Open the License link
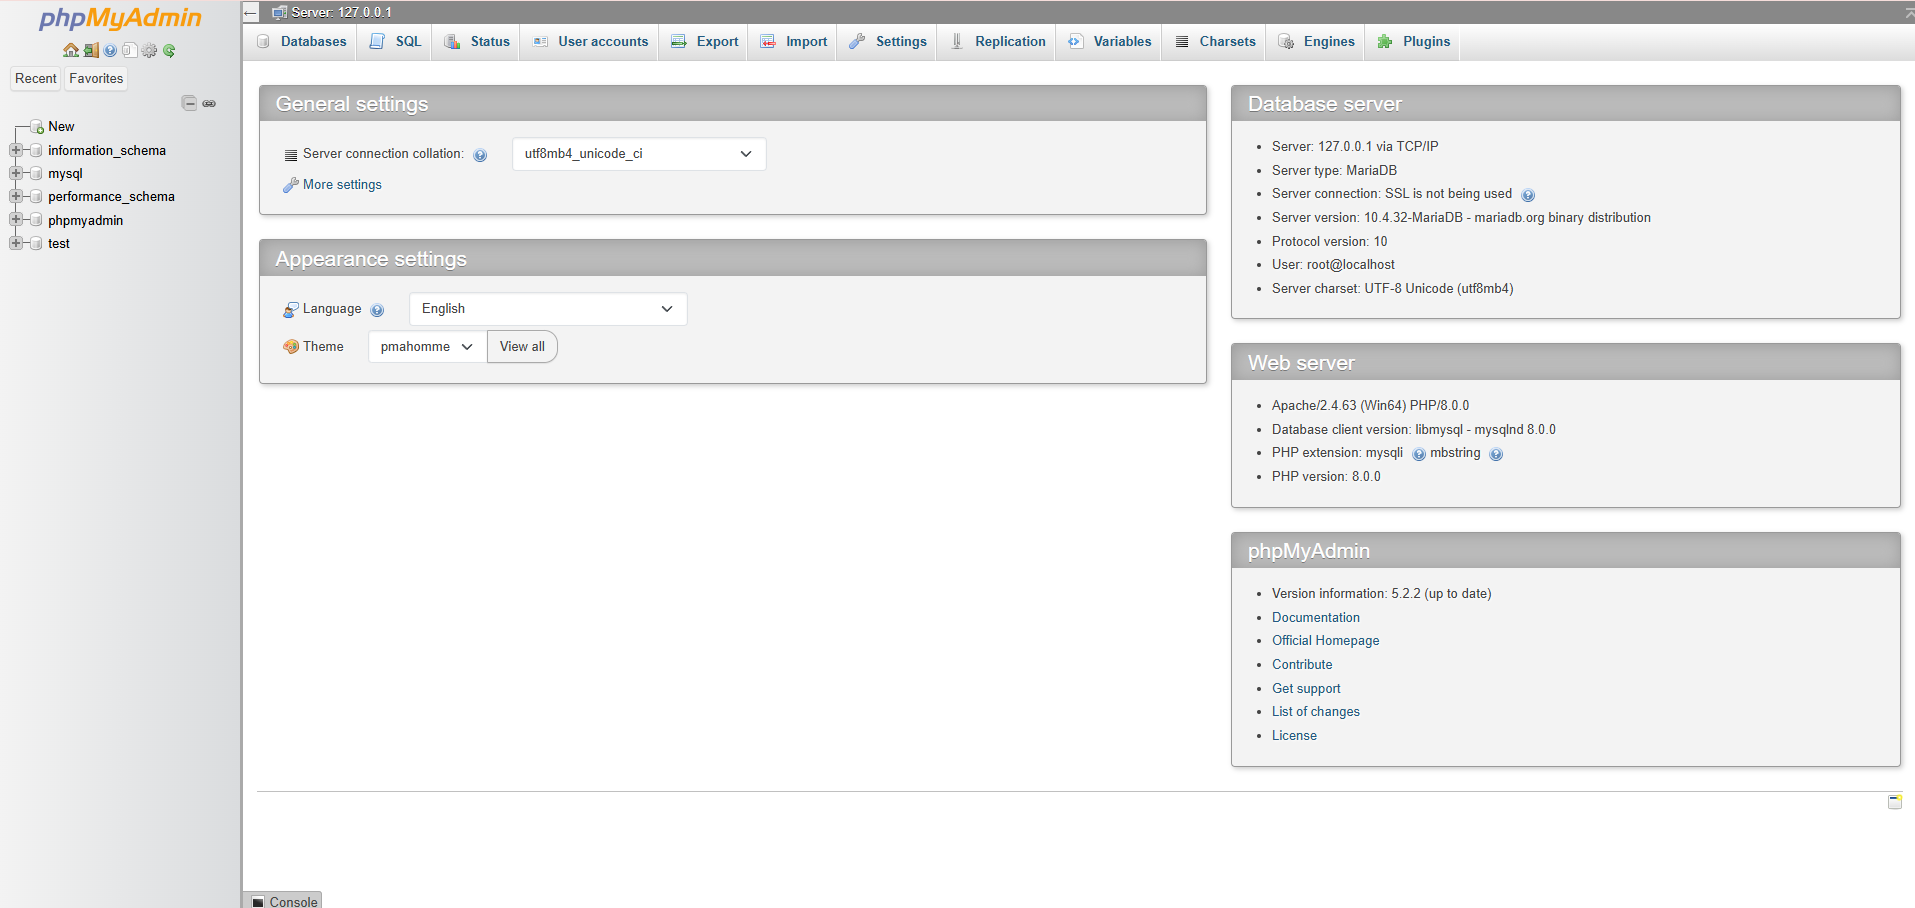The image size is (1915, 908). pyautogui.click(x=1294, y=736)
